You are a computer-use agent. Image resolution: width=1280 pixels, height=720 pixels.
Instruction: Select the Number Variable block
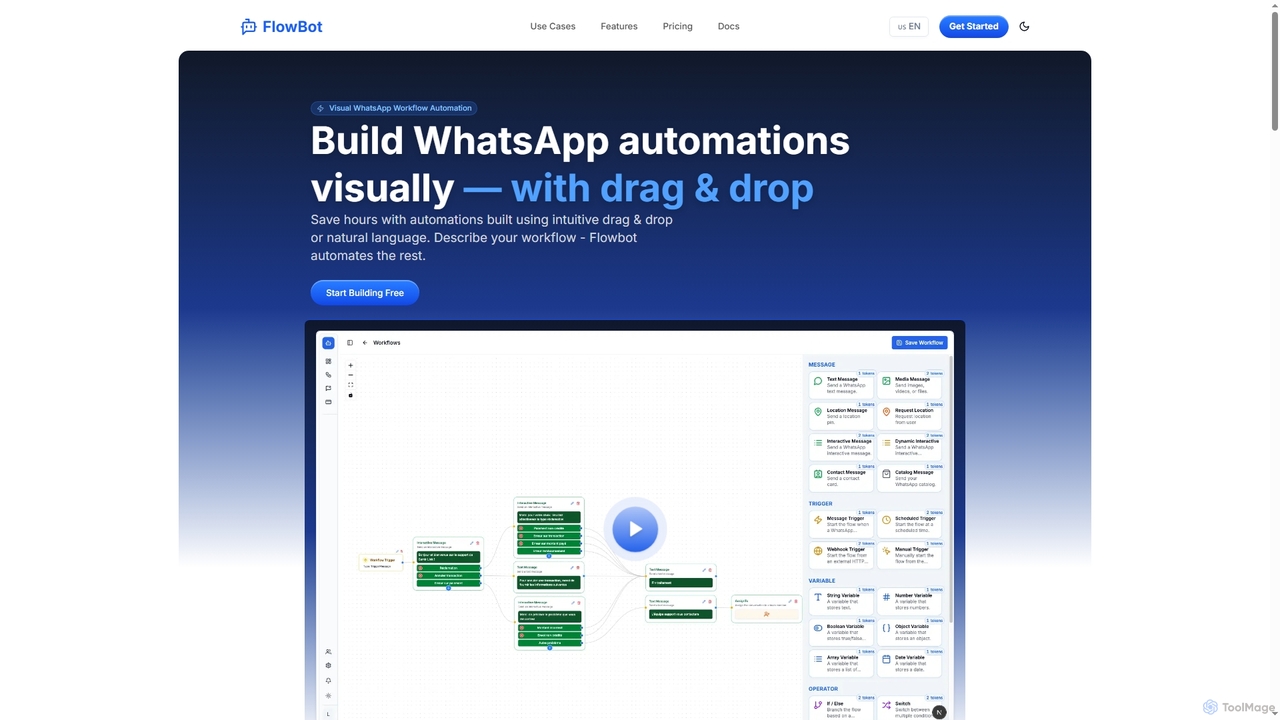point(910,601)
